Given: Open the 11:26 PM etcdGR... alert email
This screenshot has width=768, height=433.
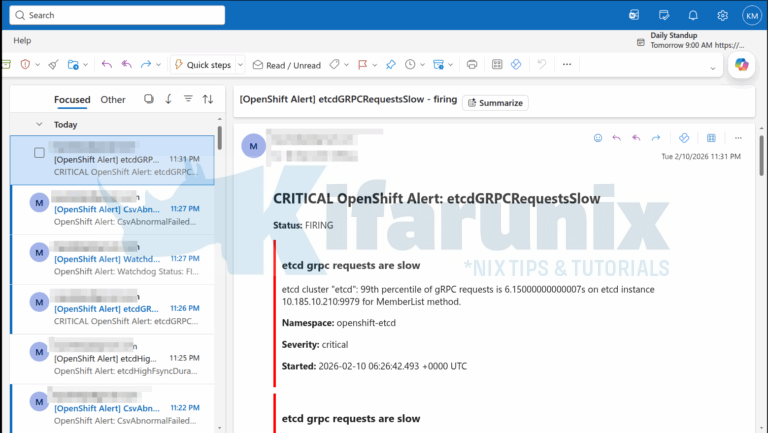Looking at the screenshot, I should 113,309.
